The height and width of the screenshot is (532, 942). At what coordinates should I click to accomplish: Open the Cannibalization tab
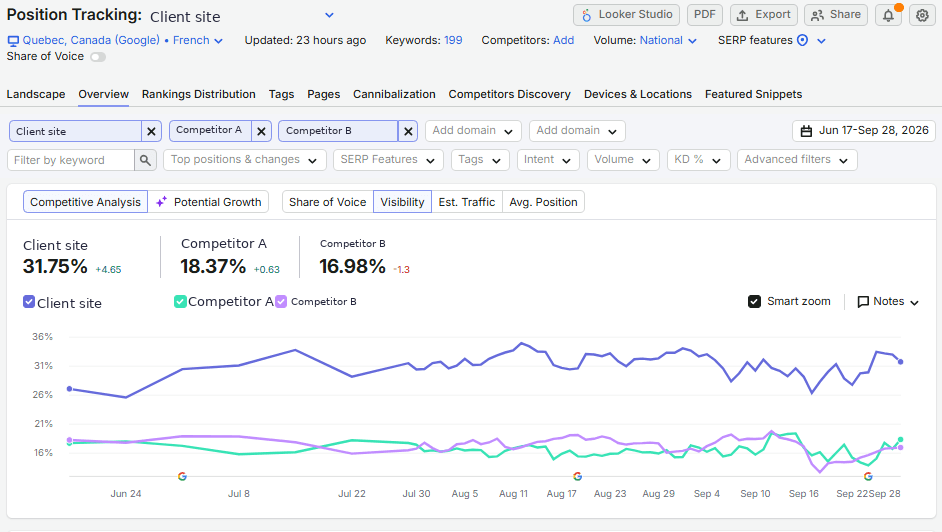[x=394, y=94]
